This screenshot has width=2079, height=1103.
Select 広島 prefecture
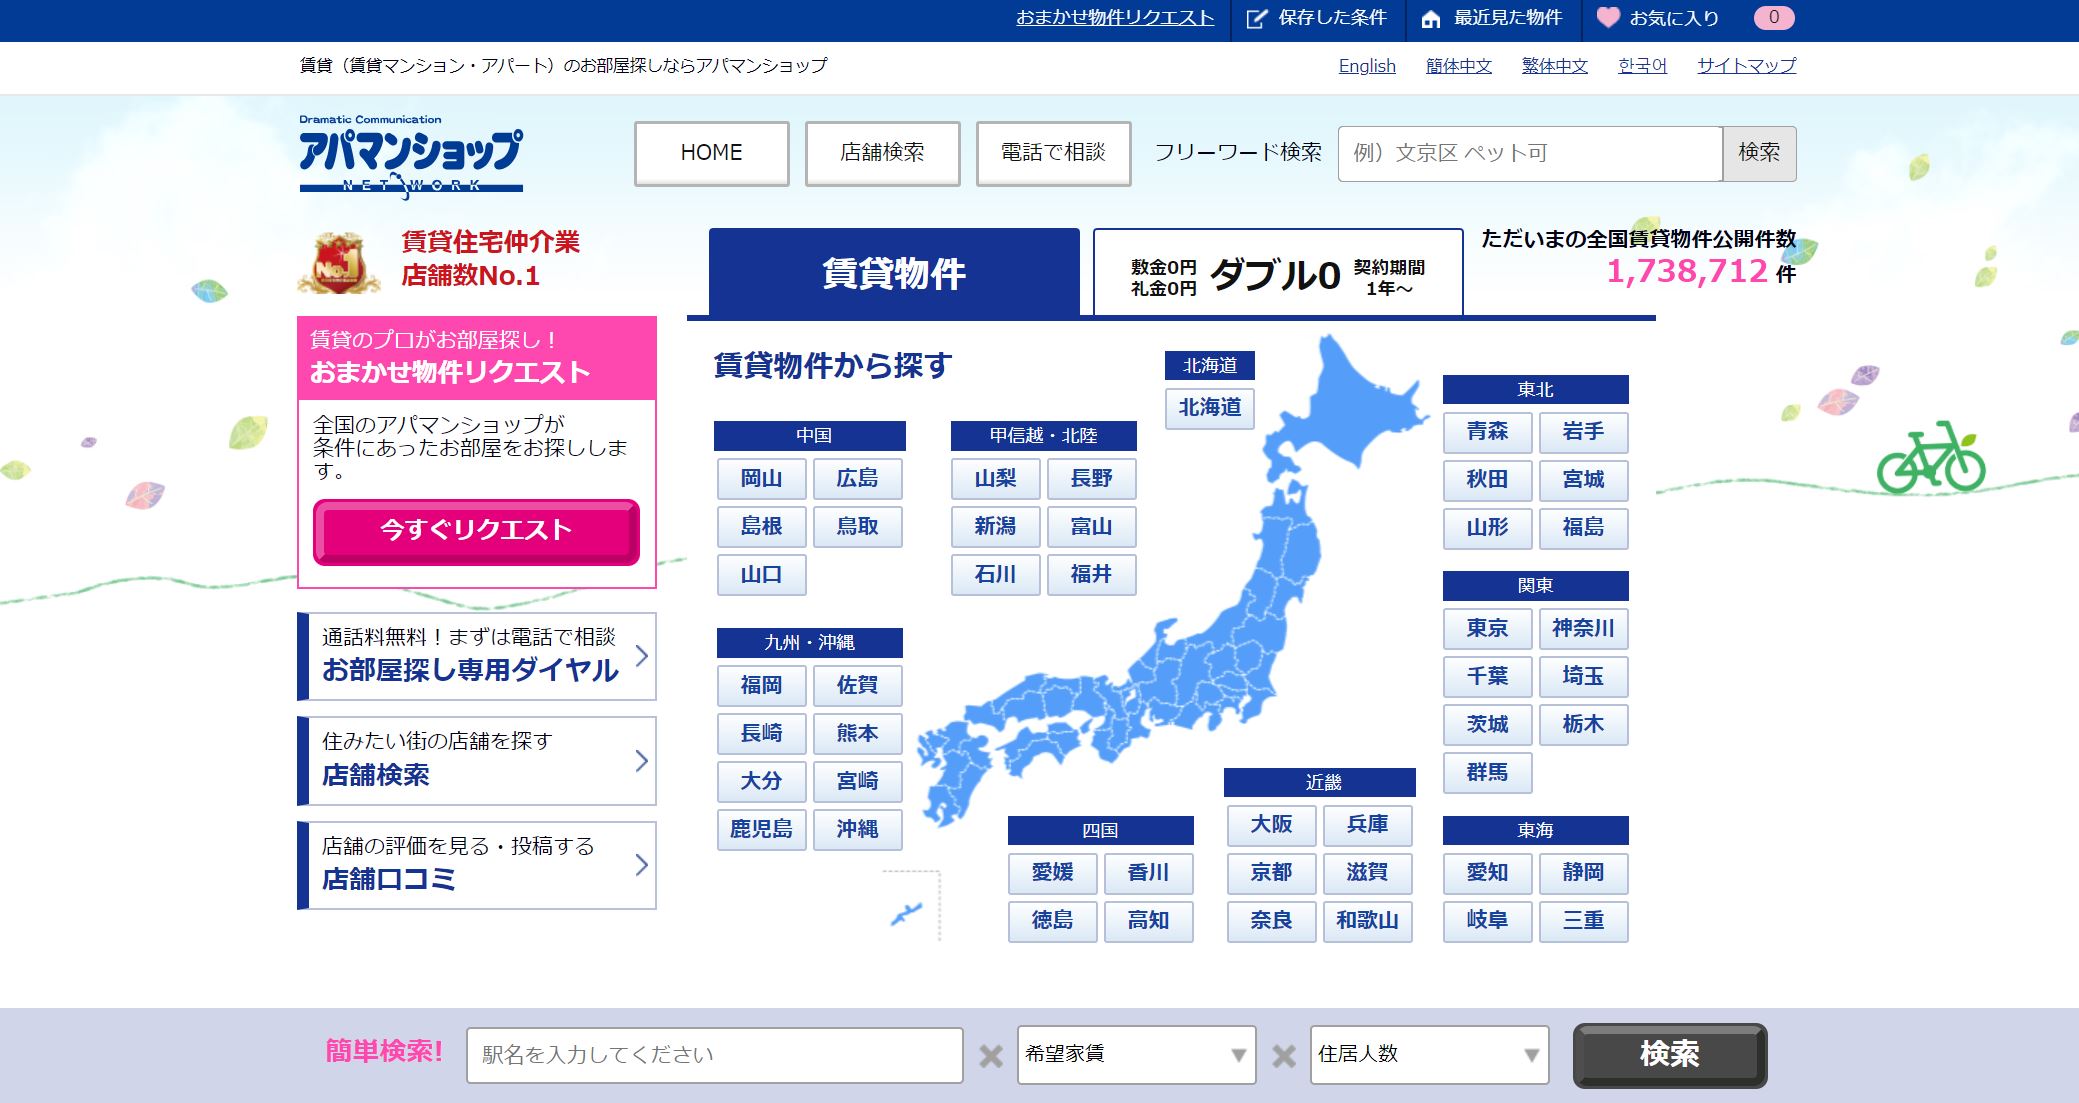coord(857,478)
